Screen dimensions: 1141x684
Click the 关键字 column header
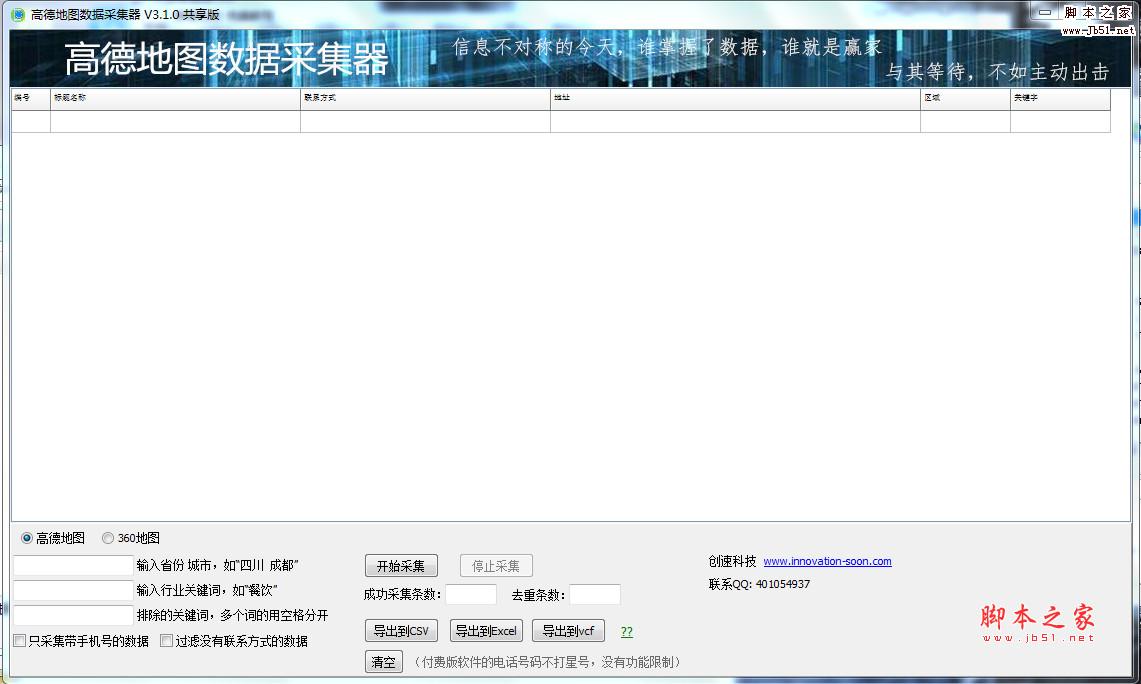coord(1060,98)
